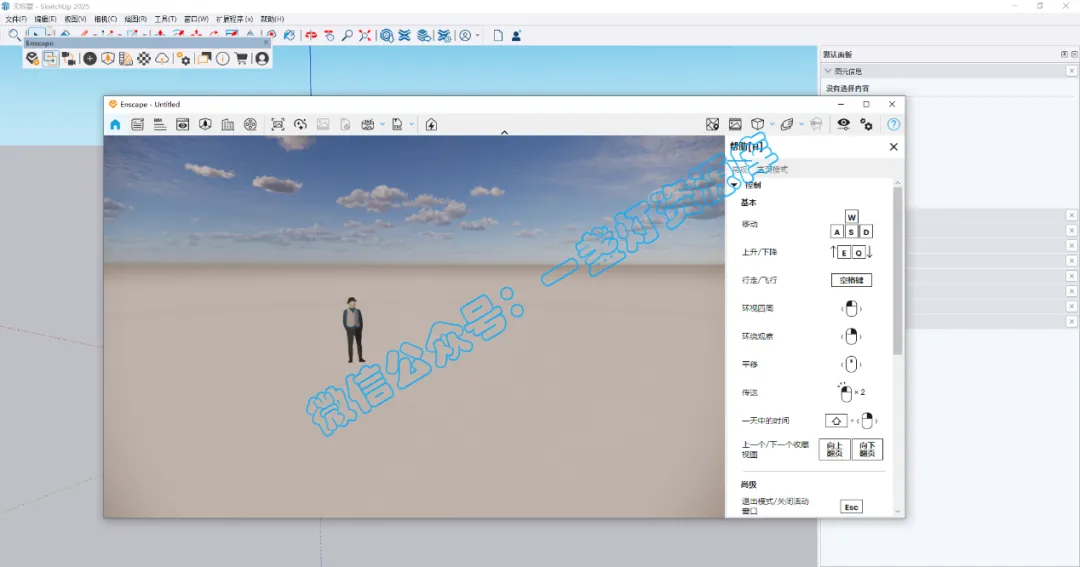This screenshot has height=567, width=1080.
Task: Click the 空格键 key box in help panel
Action: click(x=851, y=280)
